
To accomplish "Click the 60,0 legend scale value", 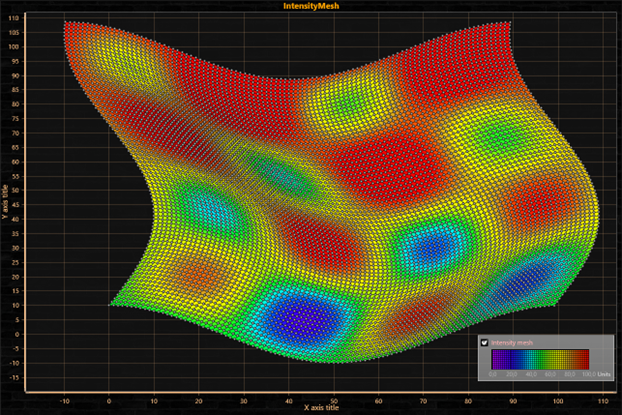I will pyautogui.click(x=550, y=374).
